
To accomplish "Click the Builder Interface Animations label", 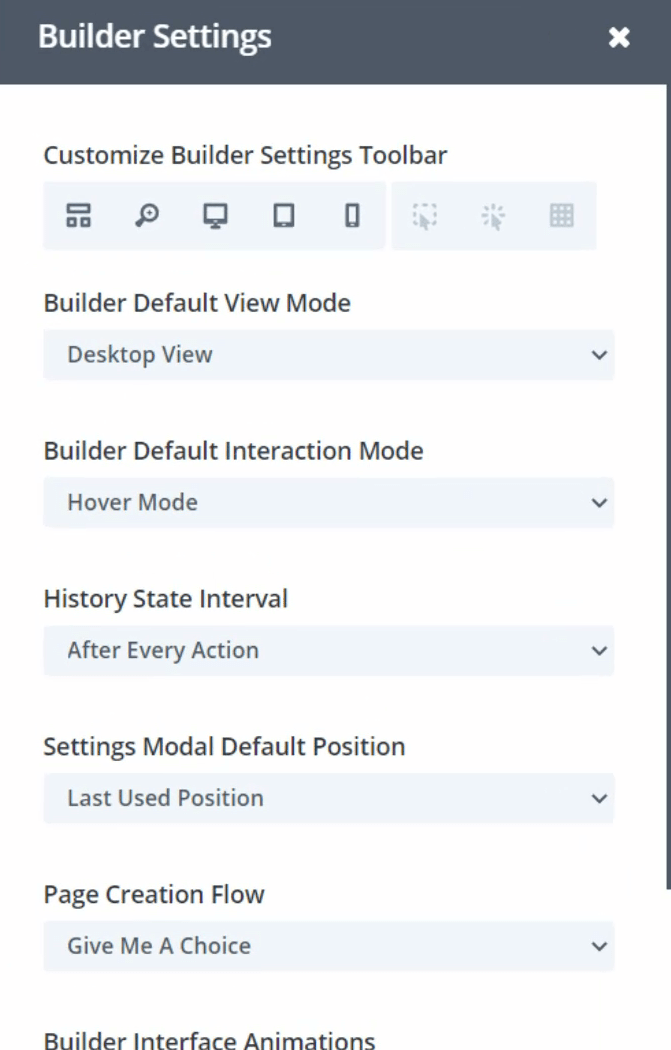I will point(209,1040).
